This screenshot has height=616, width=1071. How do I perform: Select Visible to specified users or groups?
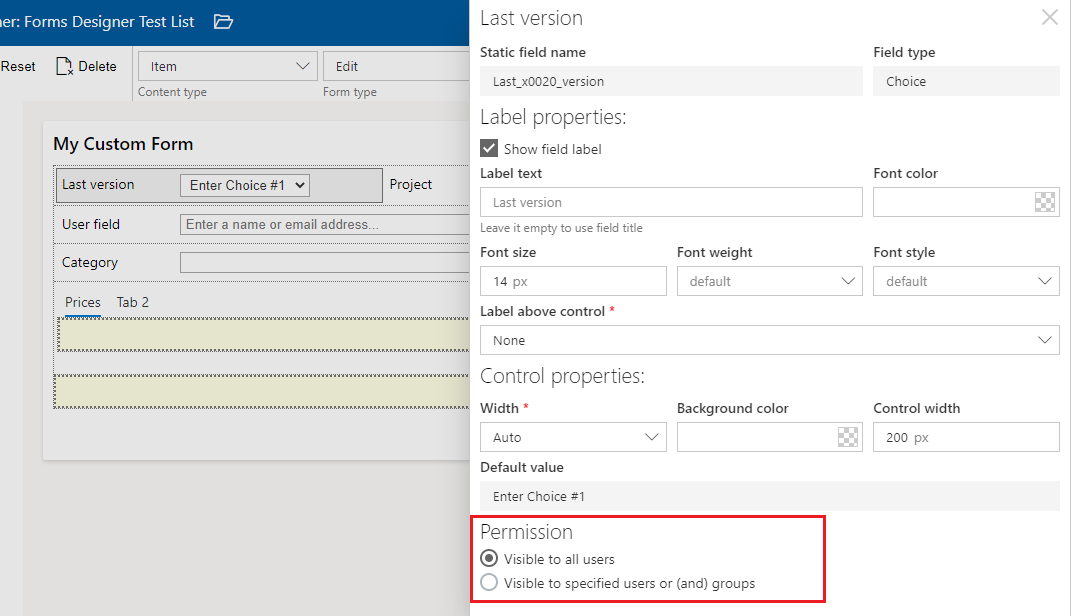[489, 583]
